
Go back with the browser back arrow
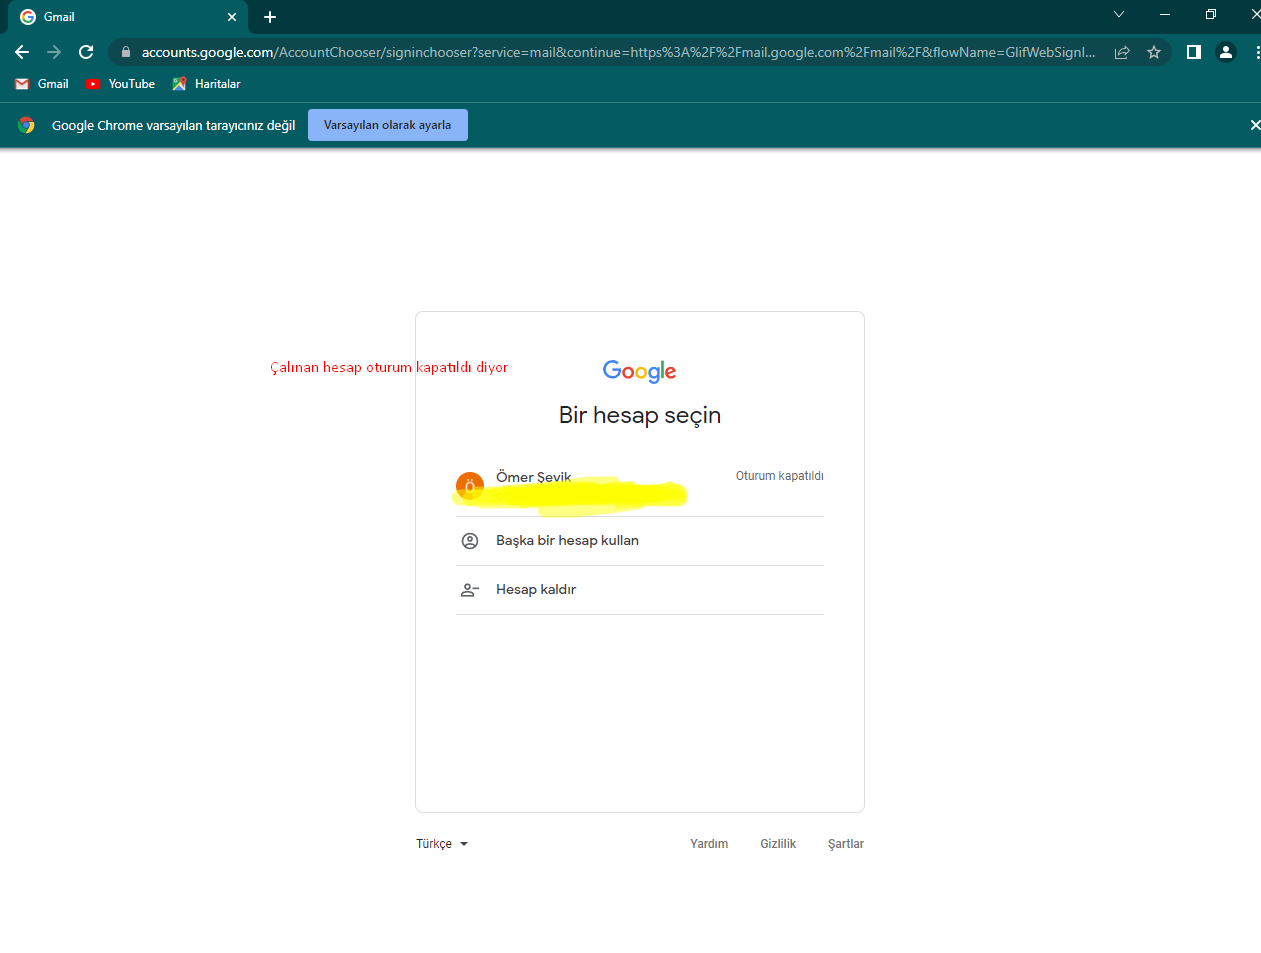[x=22, y=52]
